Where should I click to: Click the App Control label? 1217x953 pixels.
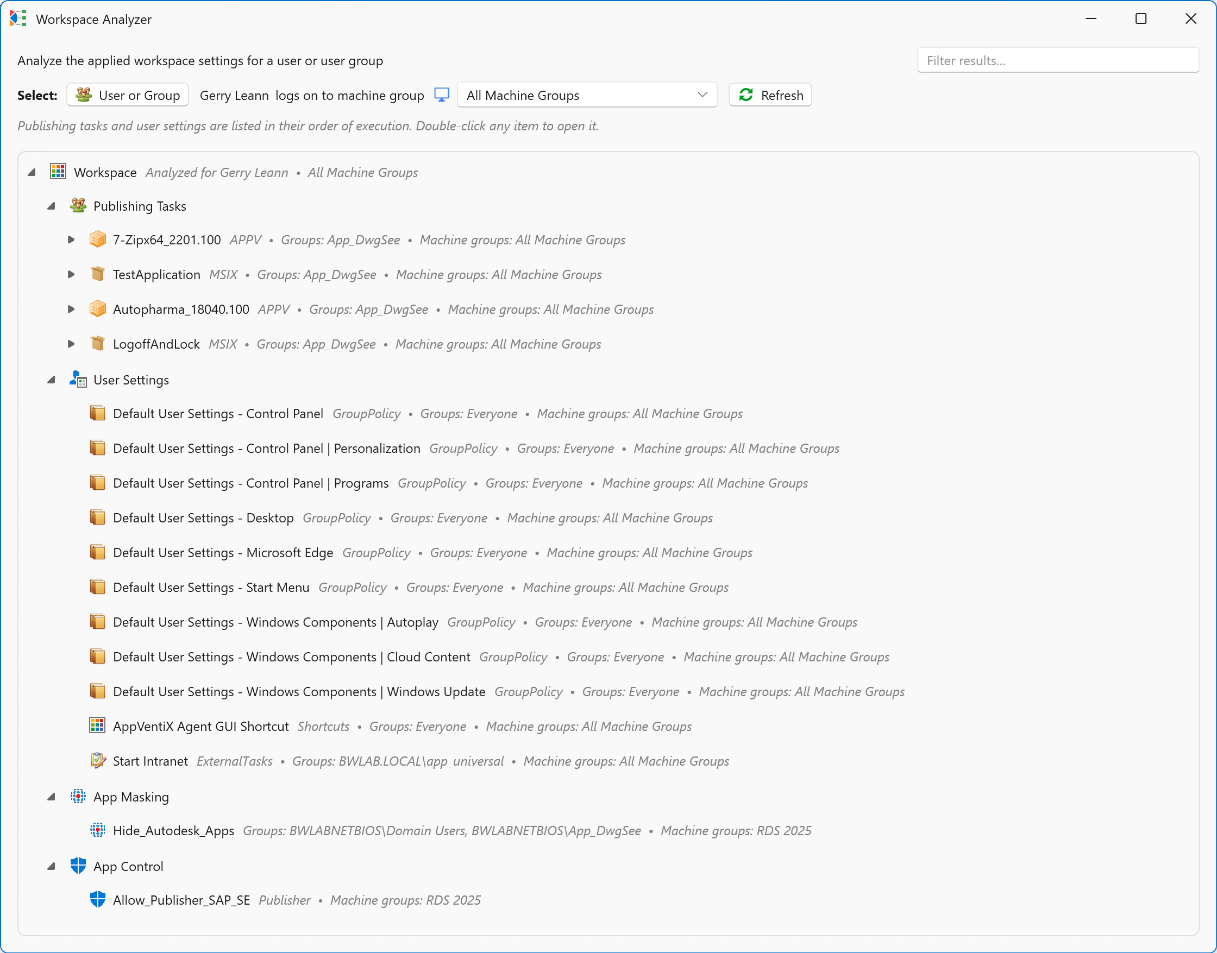point(128,866)
